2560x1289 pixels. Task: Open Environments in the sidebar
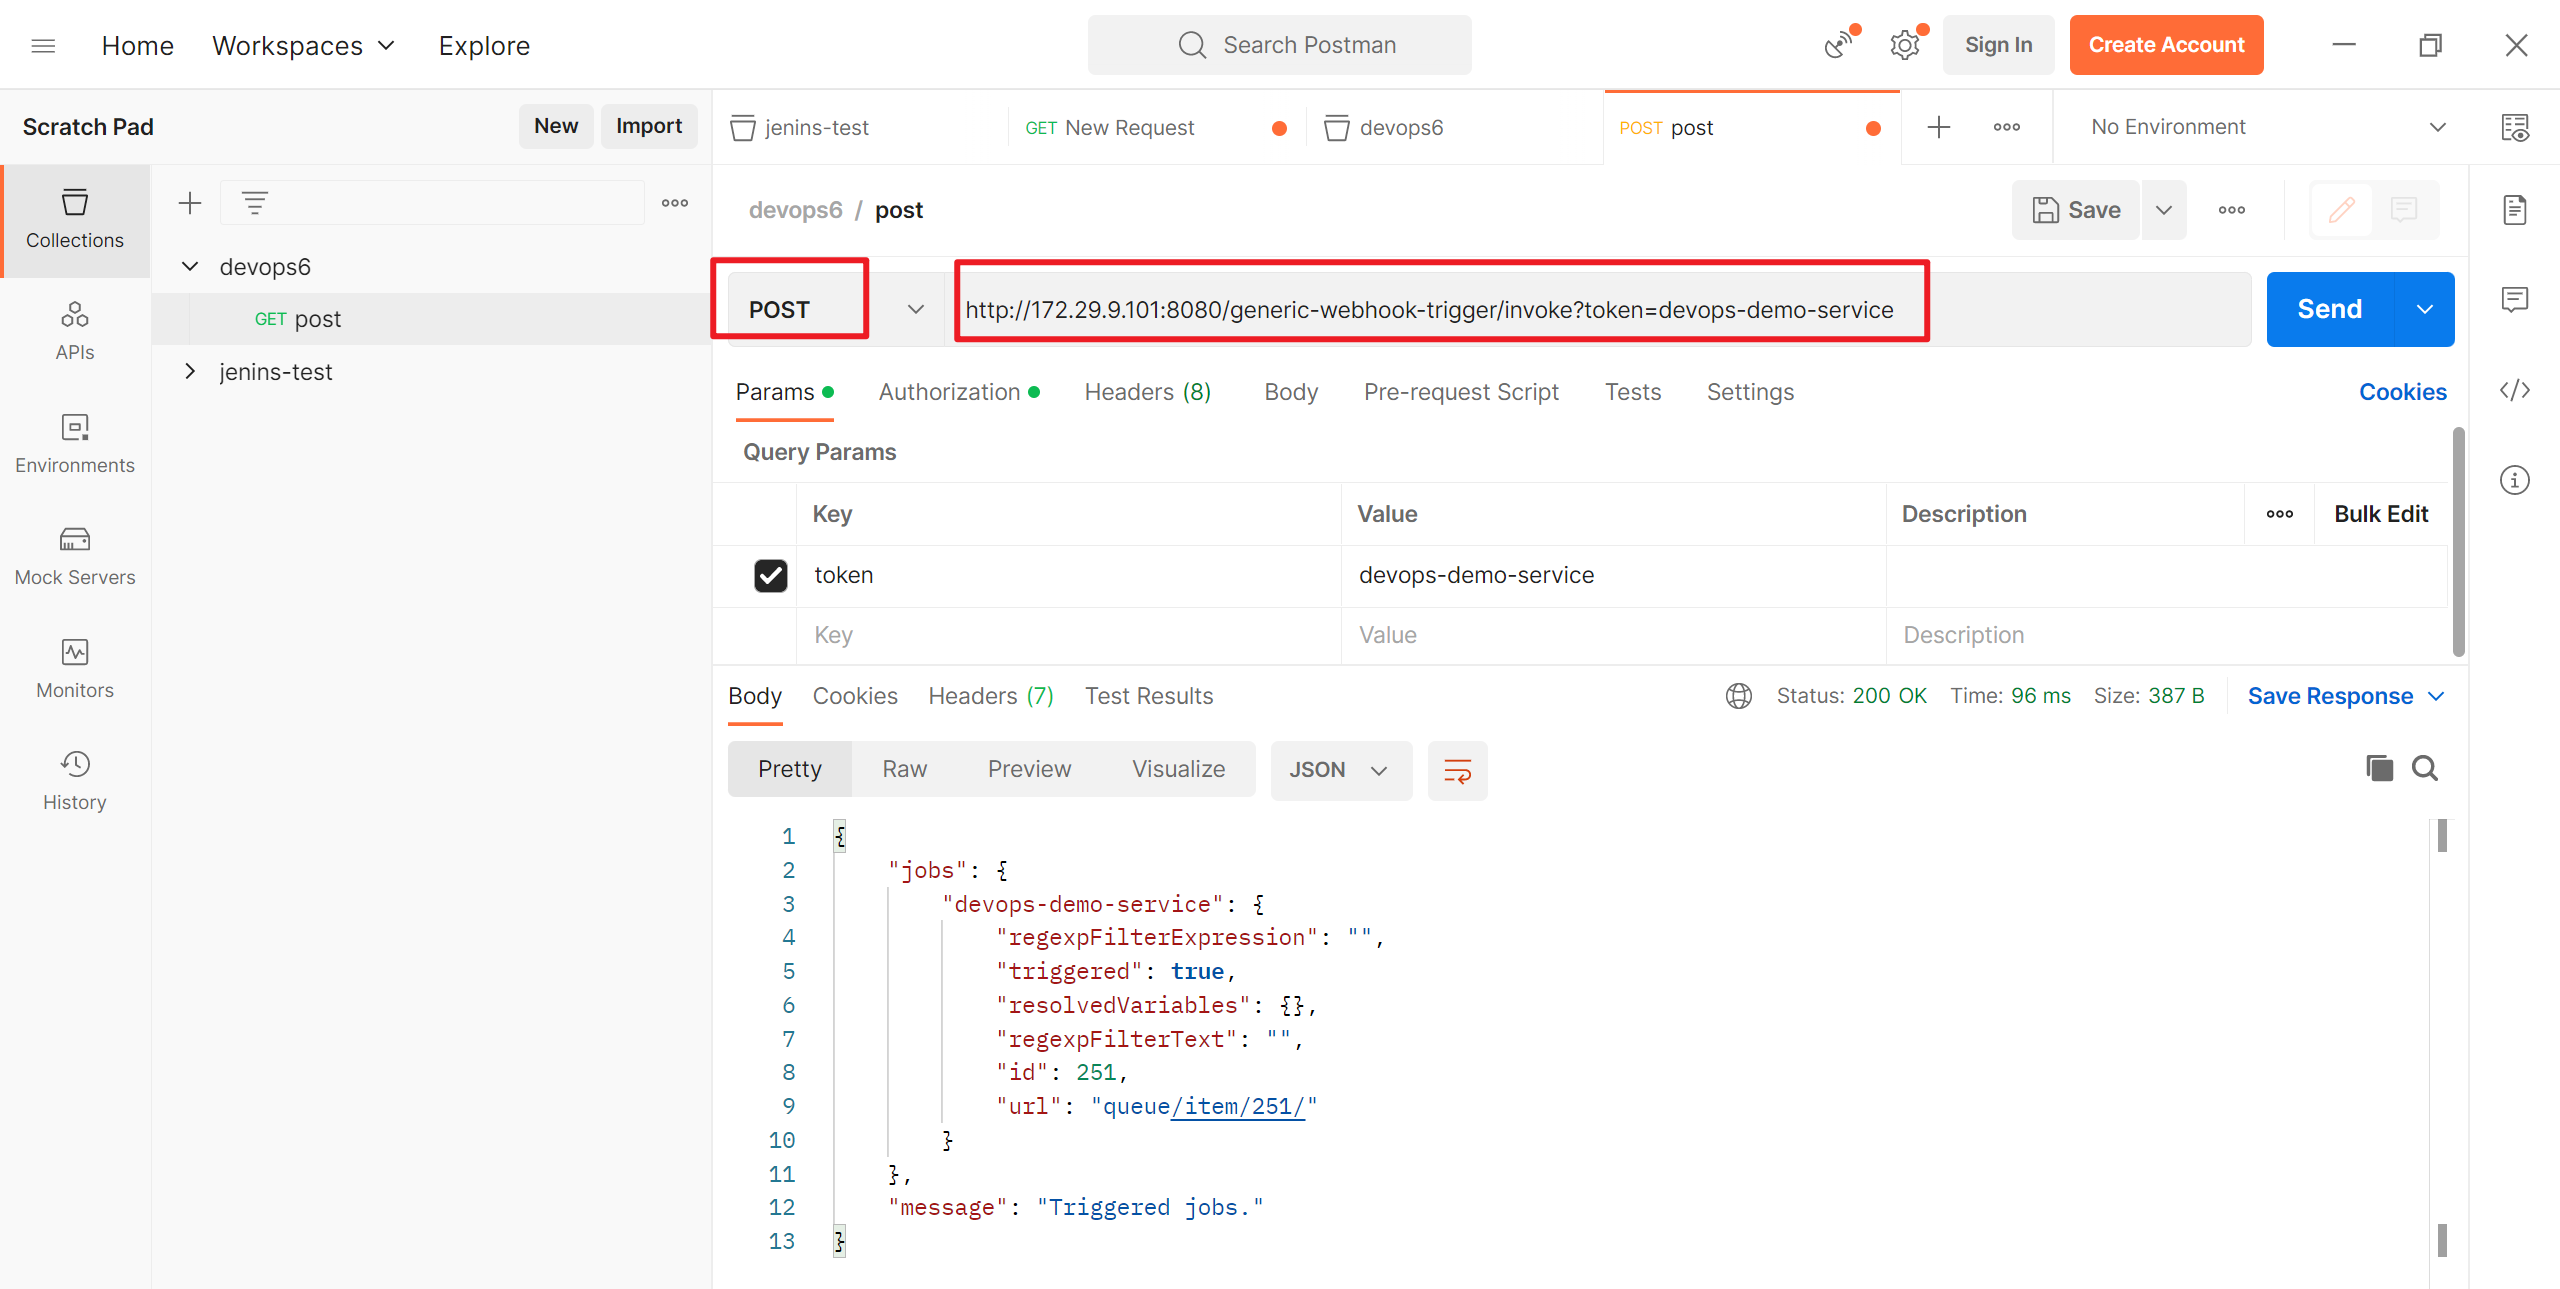75,444
